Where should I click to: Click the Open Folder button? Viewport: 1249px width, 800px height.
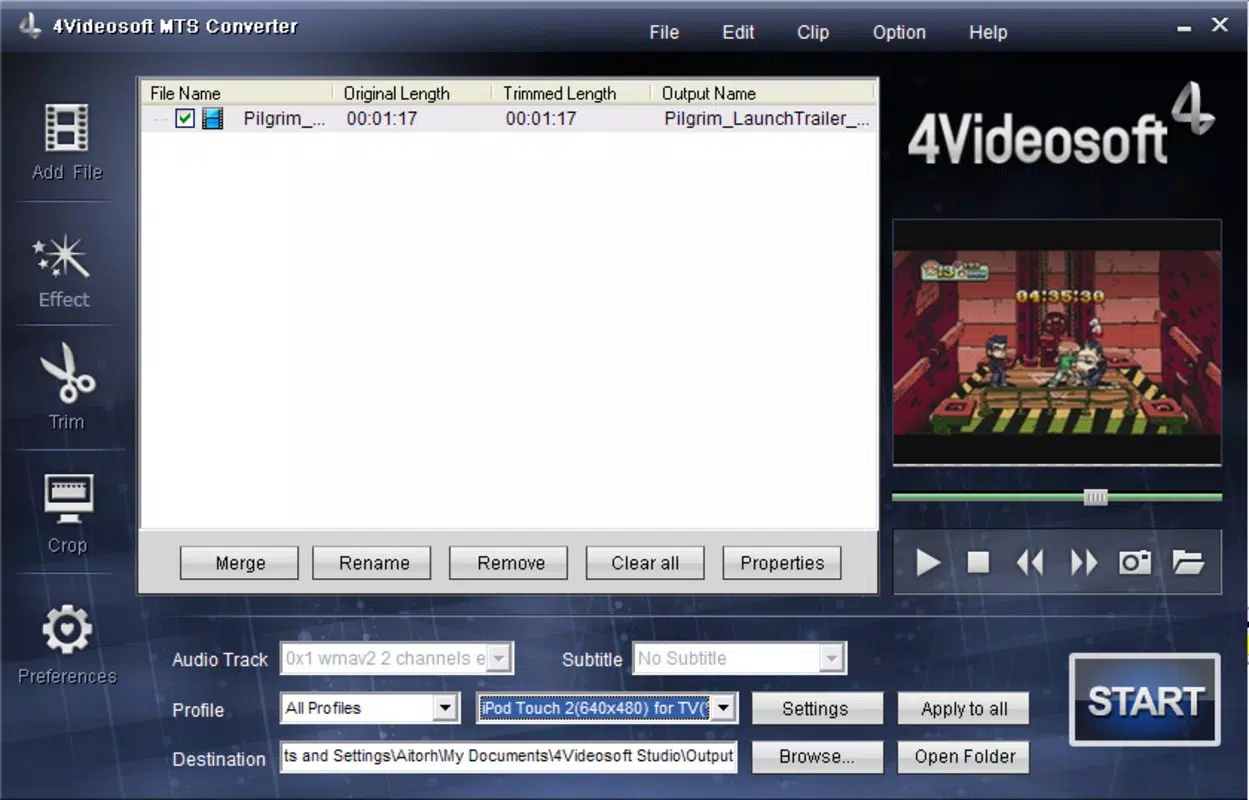click(964, 757)
